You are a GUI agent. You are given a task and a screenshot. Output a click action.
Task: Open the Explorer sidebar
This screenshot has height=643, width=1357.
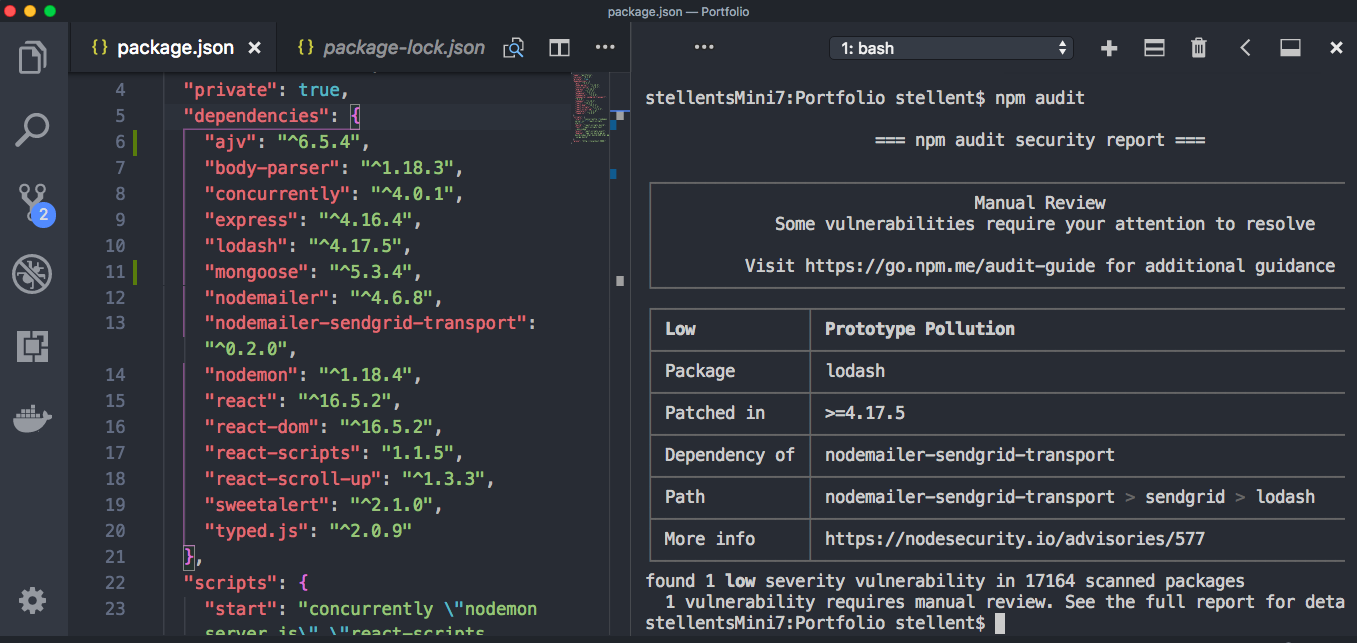click(x=33, y=57)
